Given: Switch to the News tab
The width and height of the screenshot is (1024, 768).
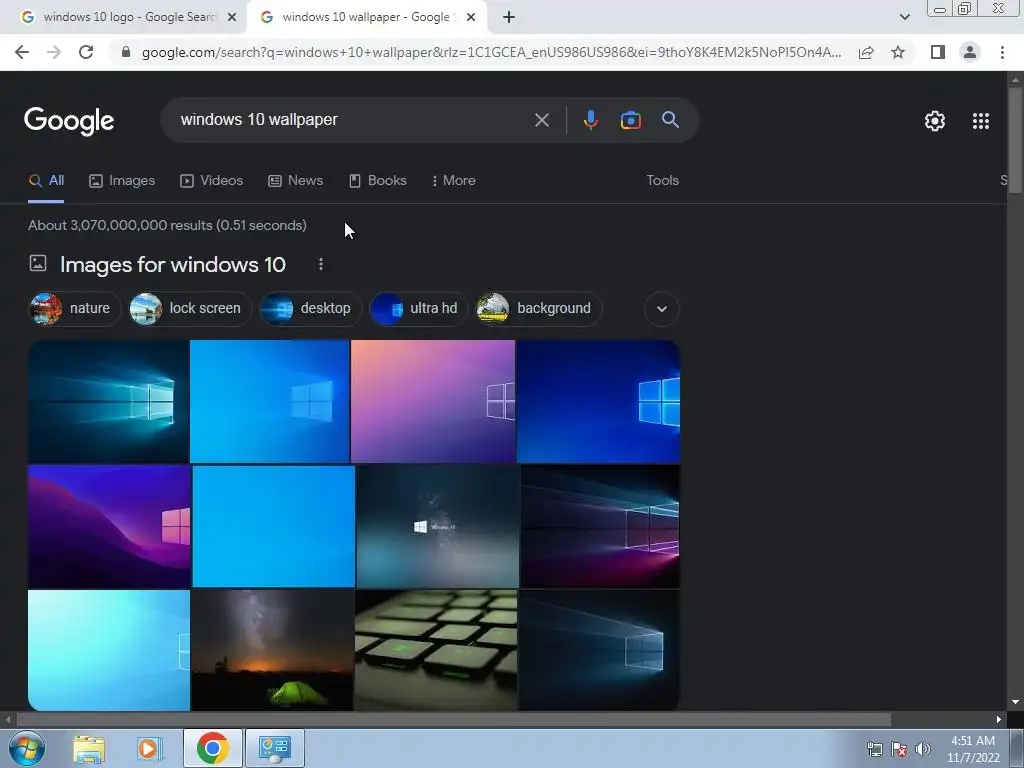Looking at the screenshot, I should click(x=296, y=180).
